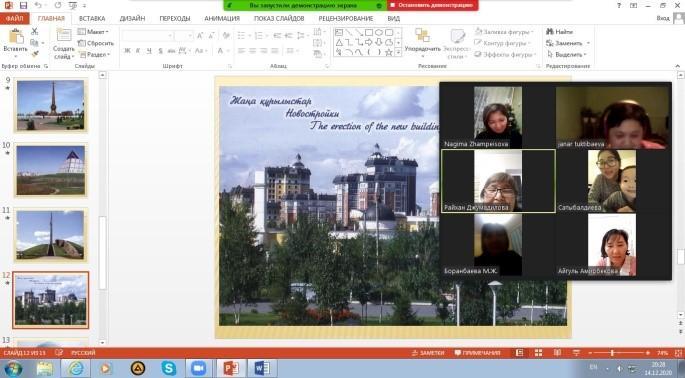The image size is (685, 378).
Task: Toggle the ПРИМЕЧАНИЯ comments pane
Action: coord(477,353)
